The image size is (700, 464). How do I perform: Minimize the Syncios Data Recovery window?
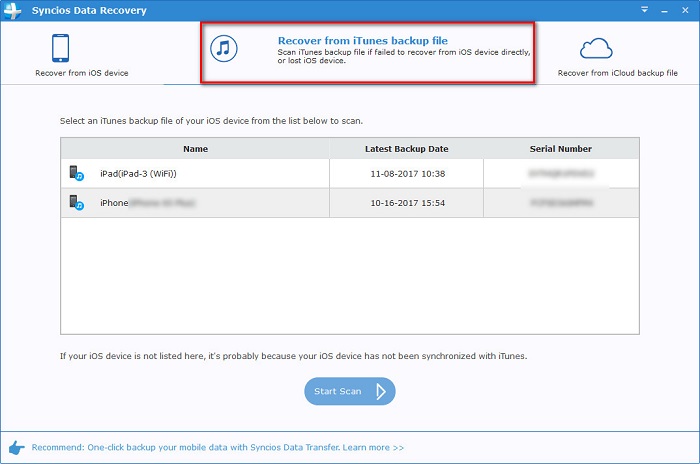click(664, 10)
